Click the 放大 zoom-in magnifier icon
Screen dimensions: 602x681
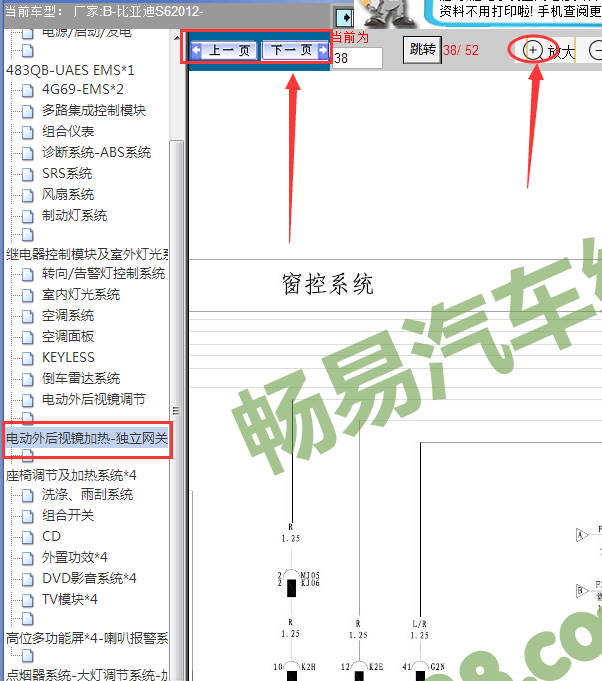(x=533, y=50)
